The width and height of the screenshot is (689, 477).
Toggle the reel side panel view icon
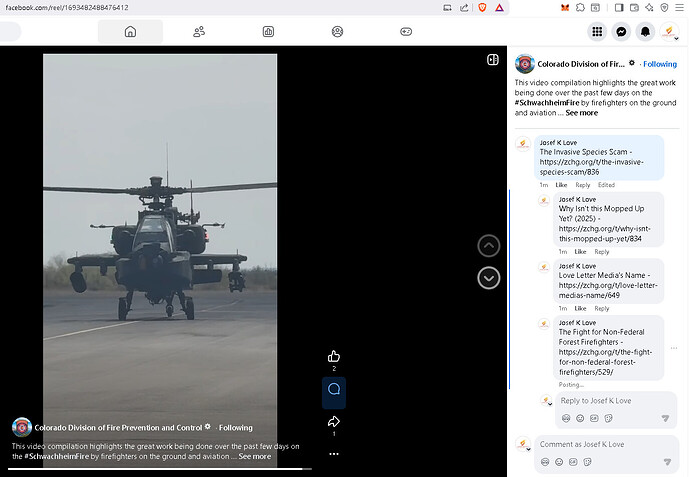click(x=492, y=59)
